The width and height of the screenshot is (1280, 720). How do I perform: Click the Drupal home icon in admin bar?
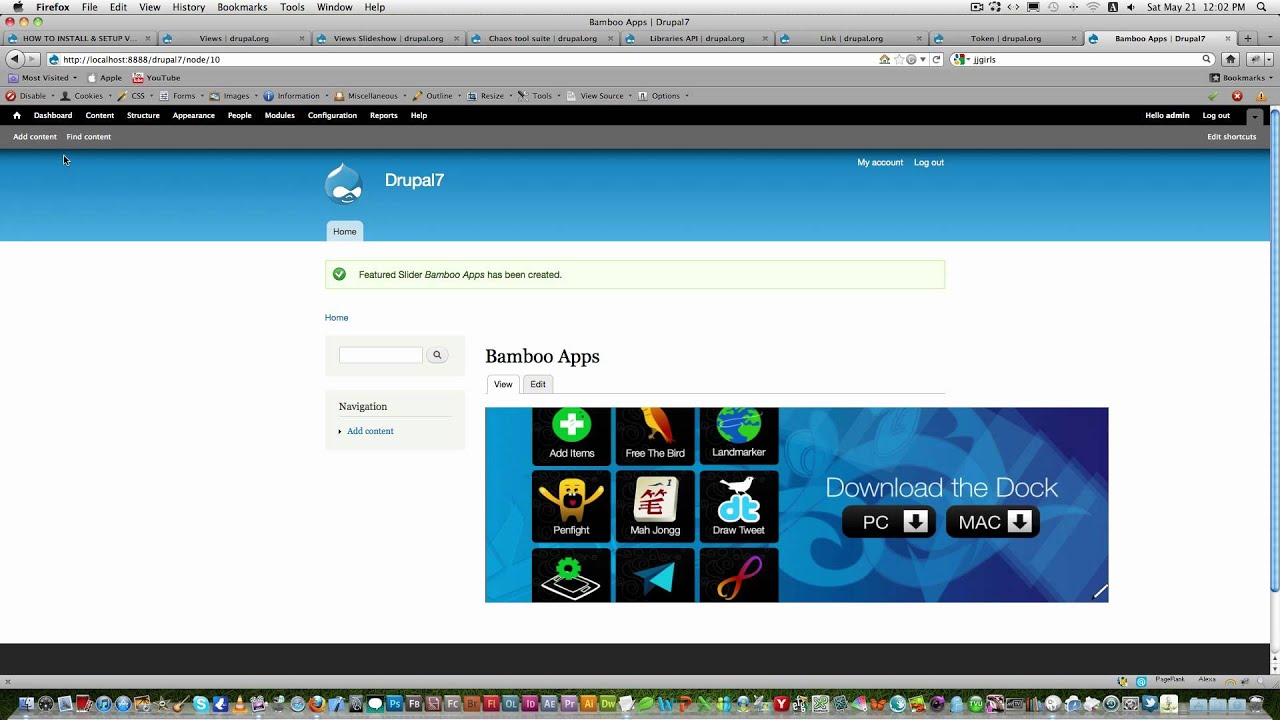[x=16, y=115]
